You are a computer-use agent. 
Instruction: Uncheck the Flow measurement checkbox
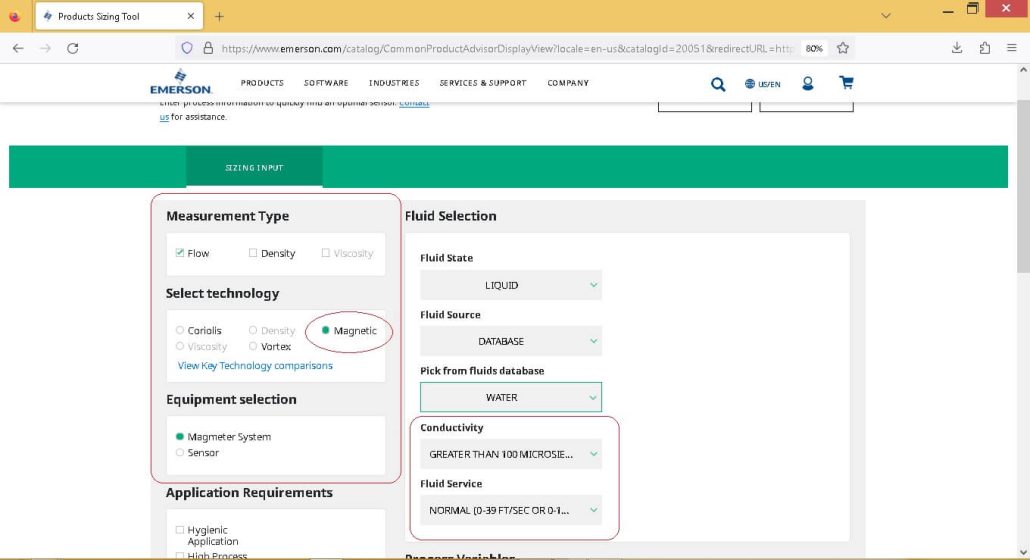179,253
